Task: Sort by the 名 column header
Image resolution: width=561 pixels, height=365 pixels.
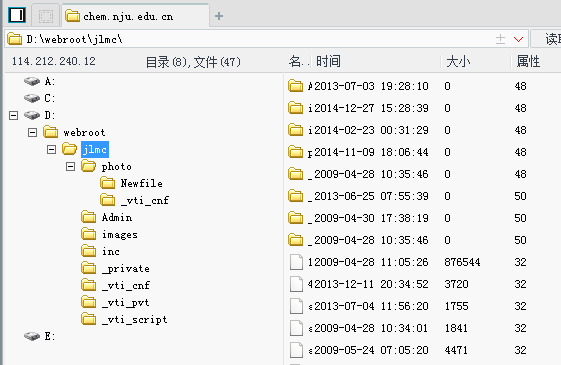Action: coord(298,61)
